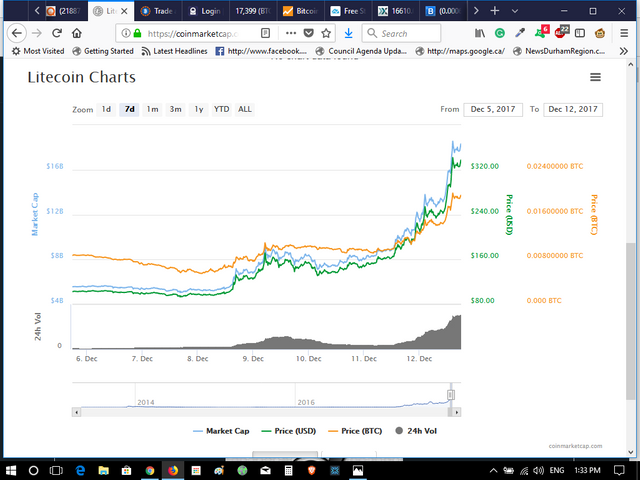Open the downloads arrow panel
This screenshot has height=480, width=640.
click(348, 33)
